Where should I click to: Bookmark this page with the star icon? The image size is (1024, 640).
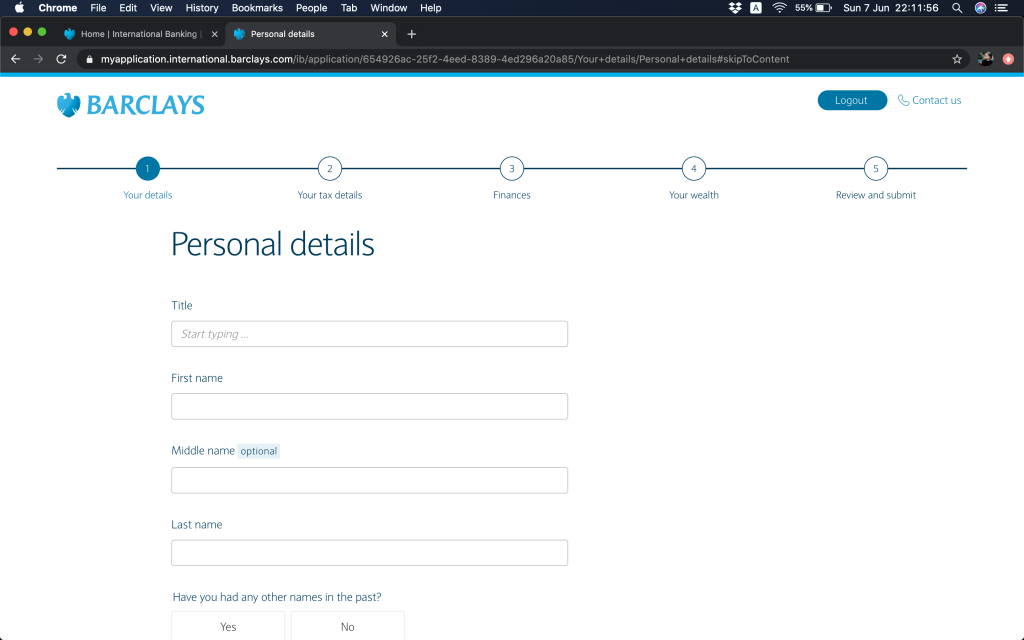click(x=957, y=59)
